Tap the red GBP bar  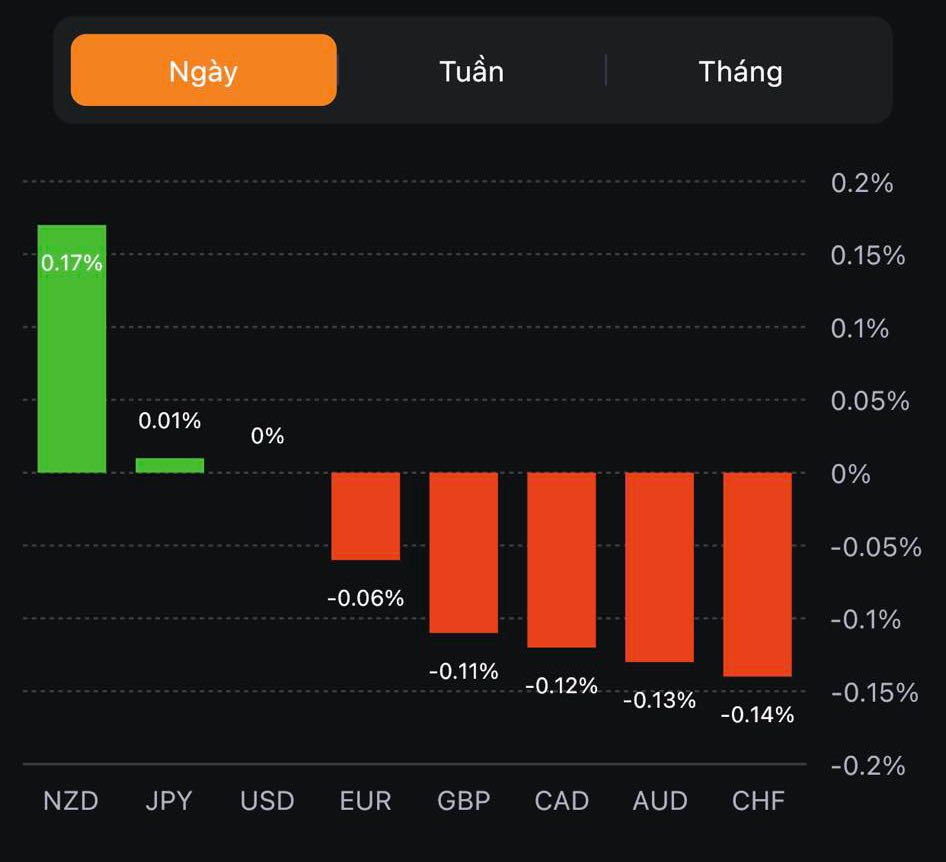pyautogui.click(x=464, y=552)
